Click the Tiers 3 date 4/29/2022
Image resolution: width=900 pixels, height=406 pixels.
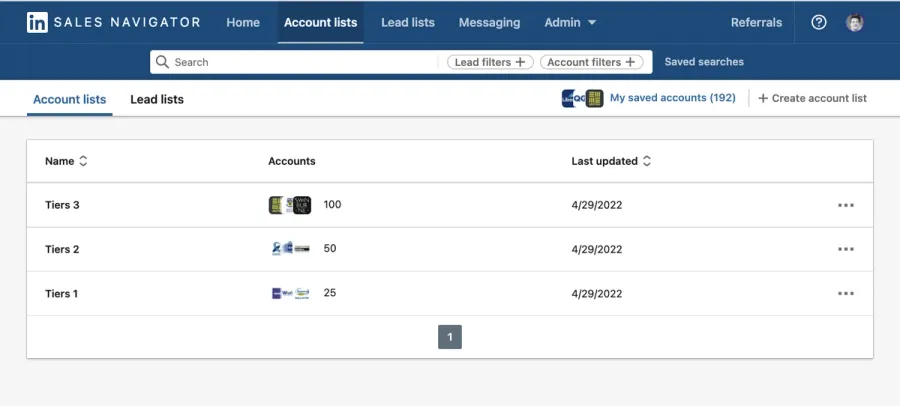597,205
